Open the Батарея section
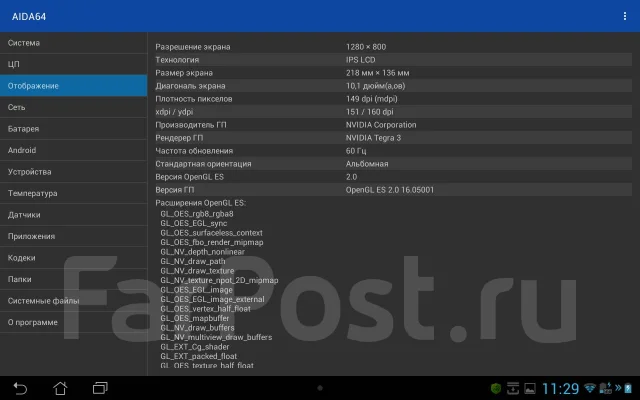 (73, 129)
